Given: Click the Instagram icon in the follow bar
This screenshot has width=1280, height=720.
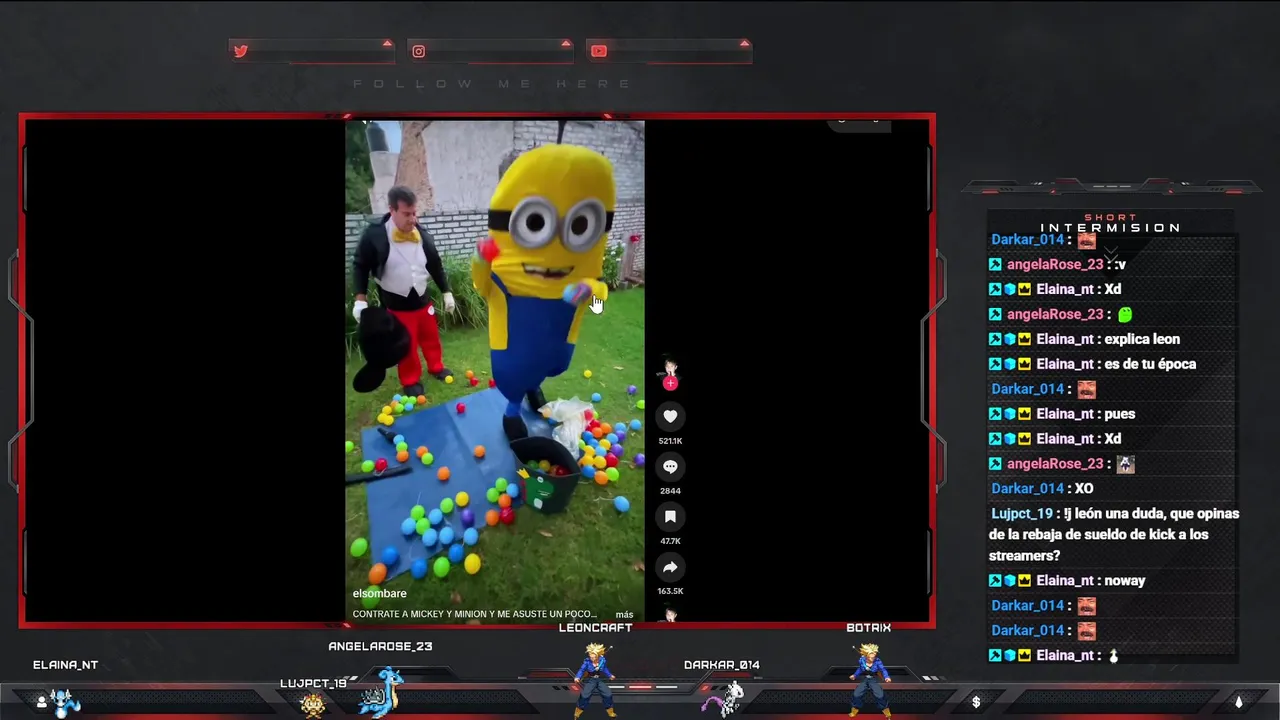Looking at the screenshot, I should (419, 51).
